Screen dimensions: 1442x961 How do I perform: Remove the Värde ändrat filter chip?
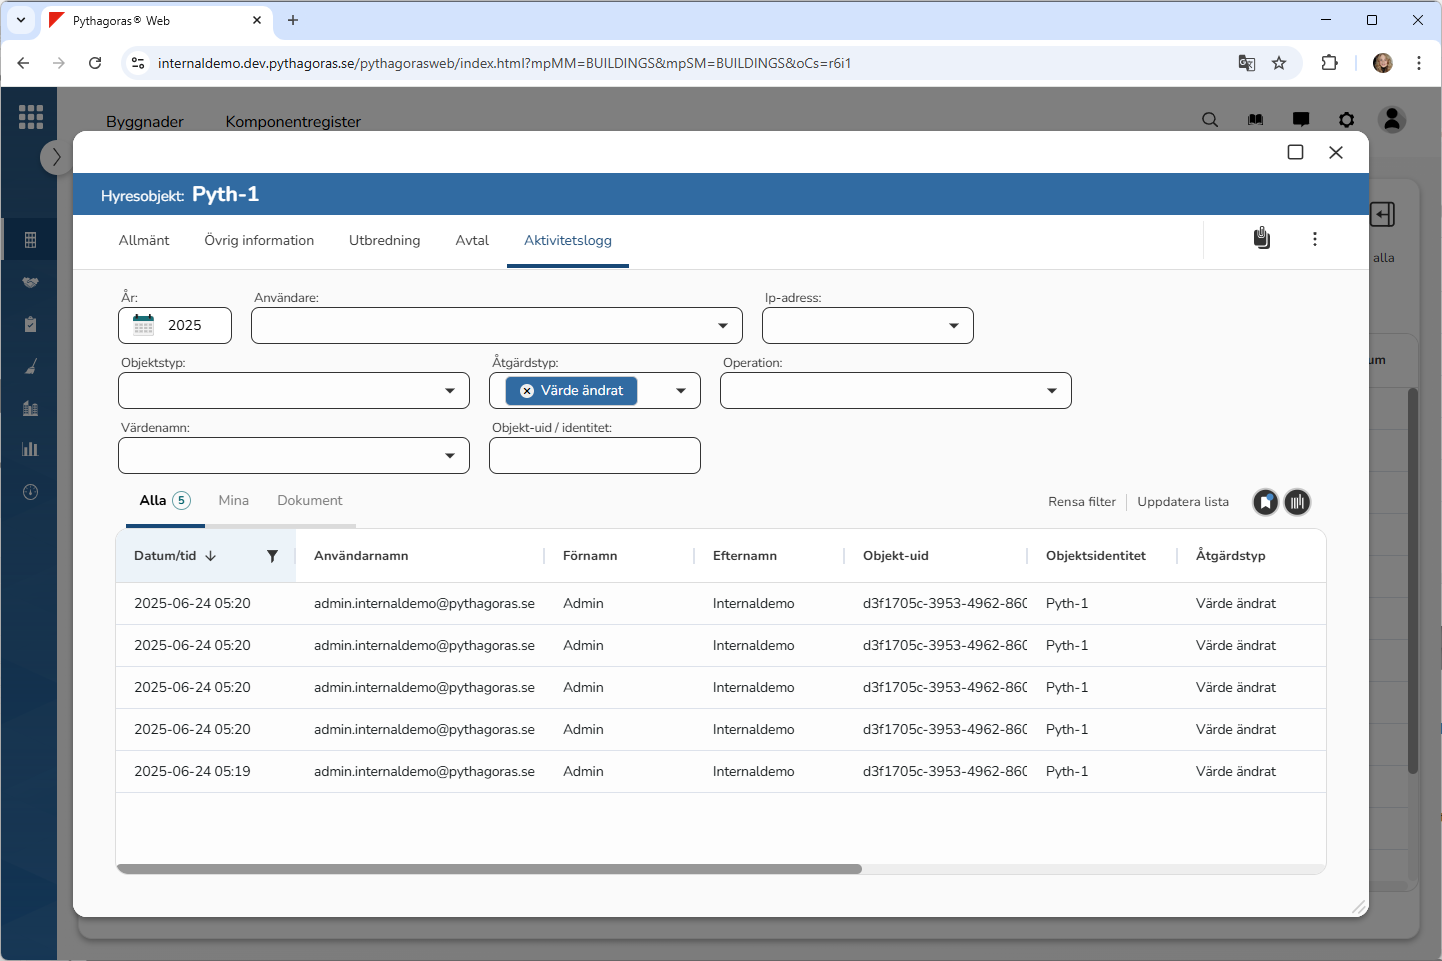point(527,391)
